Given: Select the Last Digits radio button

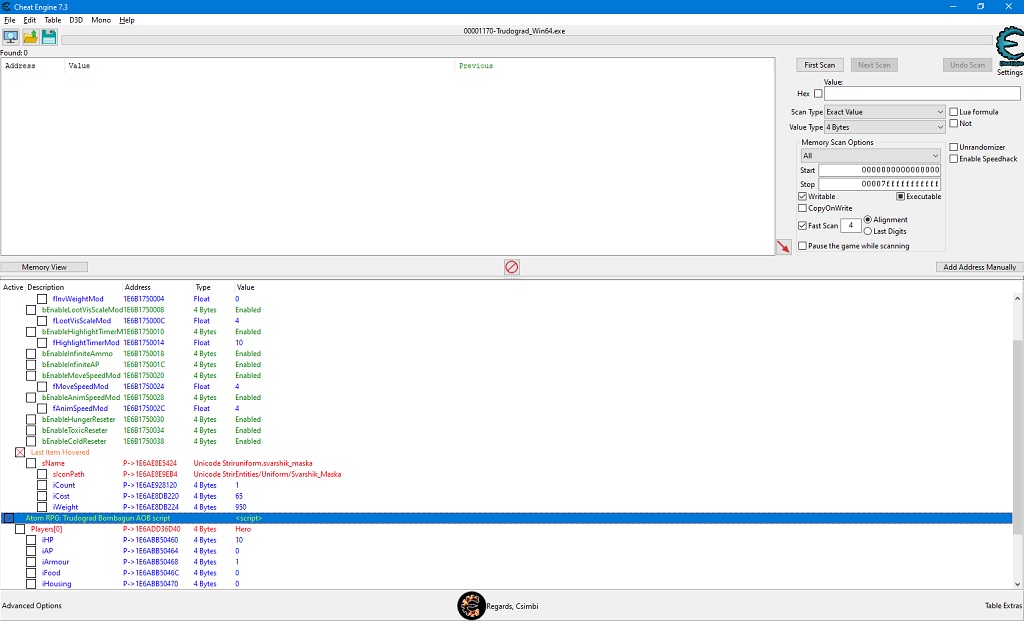Looking at the screenshot, I should tap(867, 231).
